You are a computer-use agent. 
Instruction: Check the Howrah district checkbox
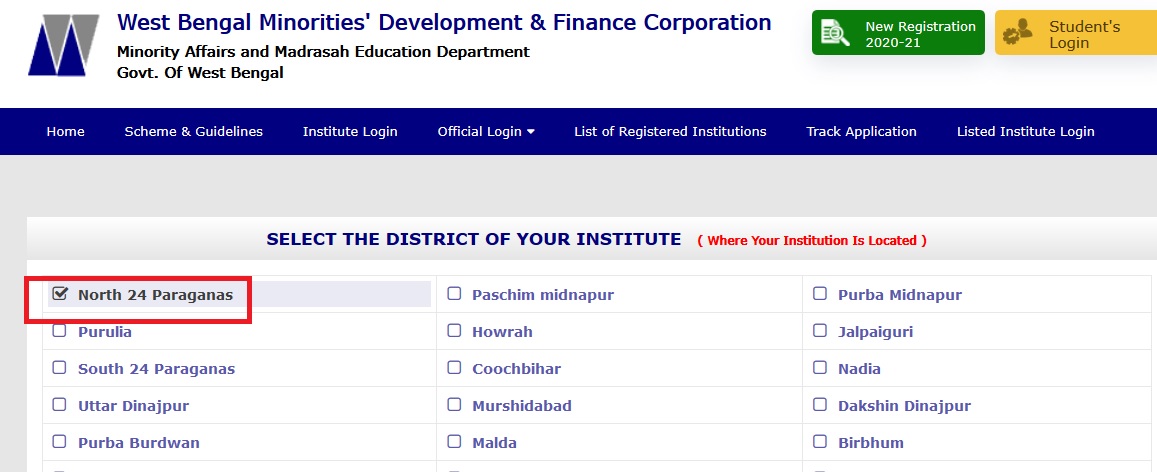[x=454, y=331]
